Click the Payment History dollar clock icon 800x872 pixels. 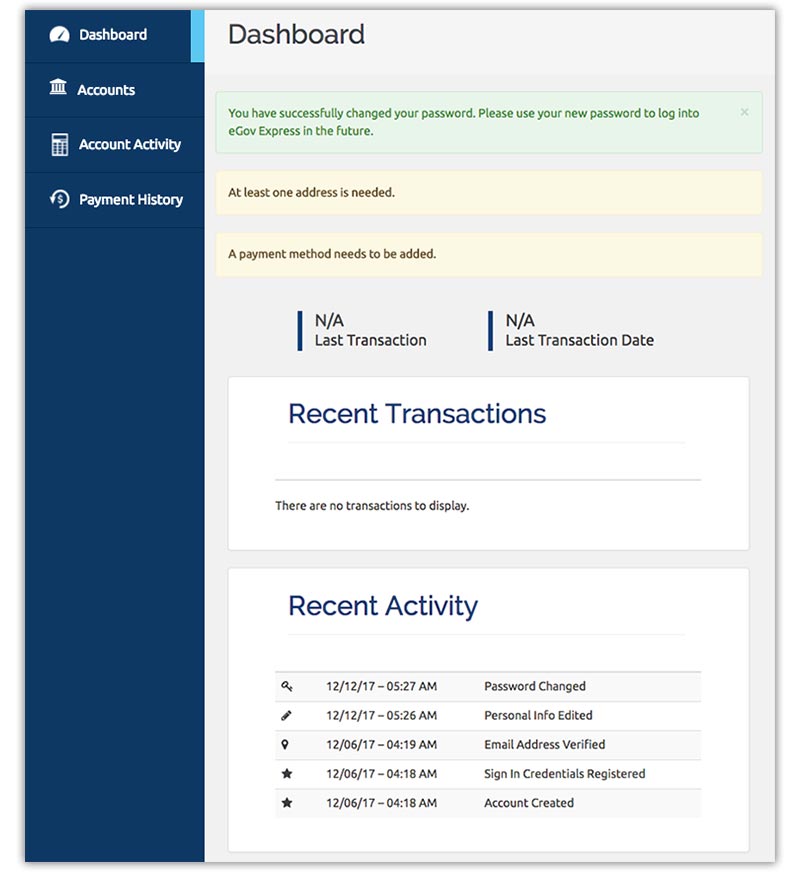[x=59, y=199]
